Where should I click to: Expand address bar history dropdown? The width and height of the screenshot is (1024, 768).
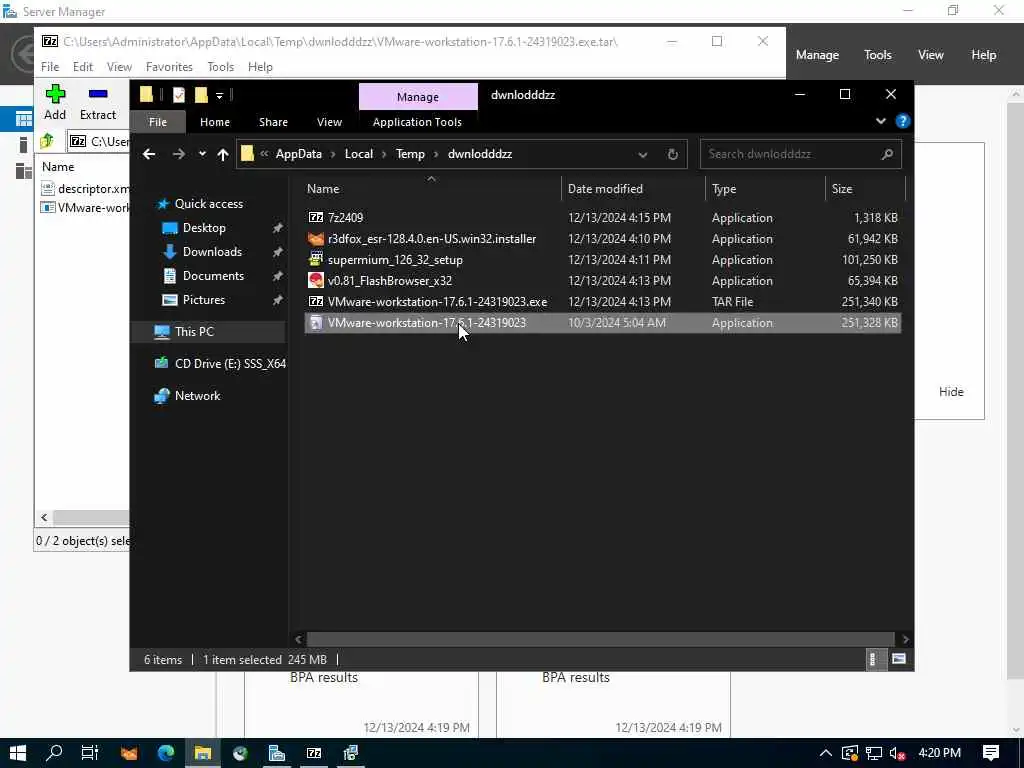(643, 155)
